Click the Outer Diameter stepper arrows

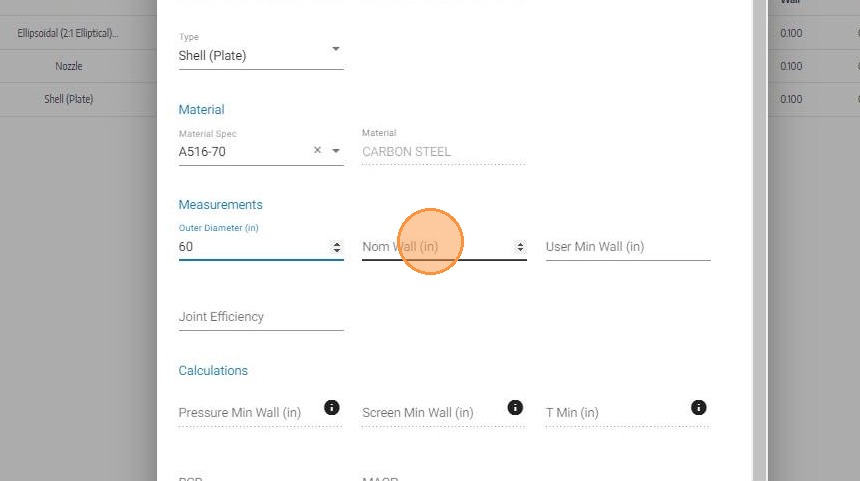(x=337, y=247)
